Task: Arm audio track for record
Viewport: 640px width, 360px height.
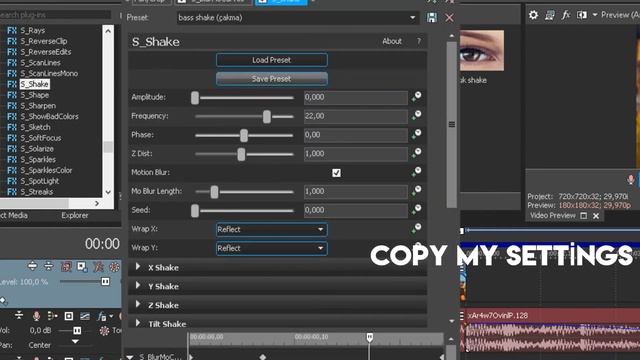Action: pos(36,316)
